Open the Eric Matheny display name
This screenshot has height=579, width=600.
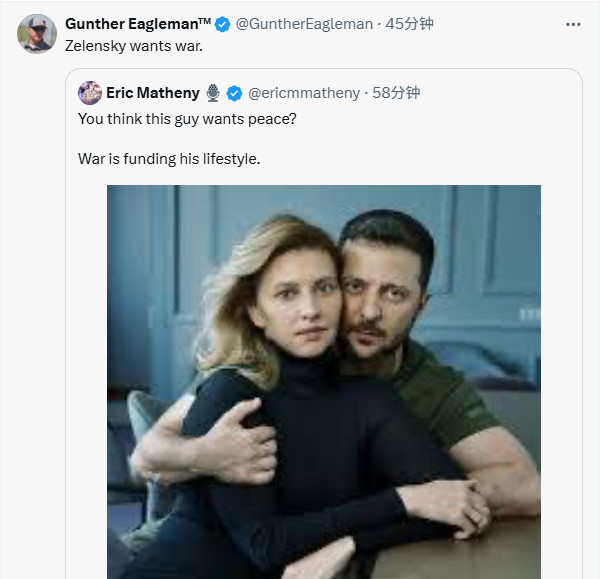coord(153,93)
